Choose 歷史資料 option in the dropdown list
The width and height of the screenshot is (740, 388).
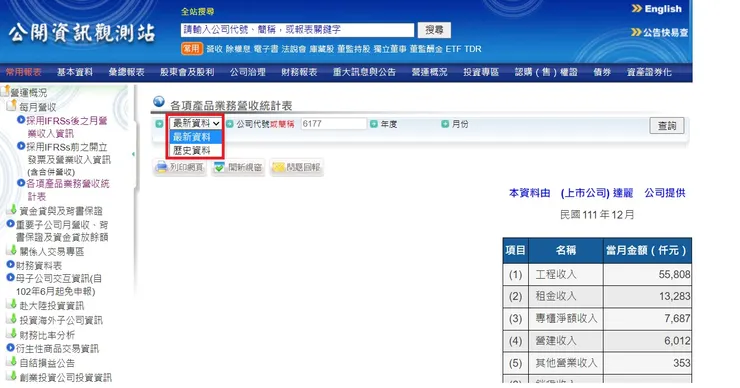point(195,151)
